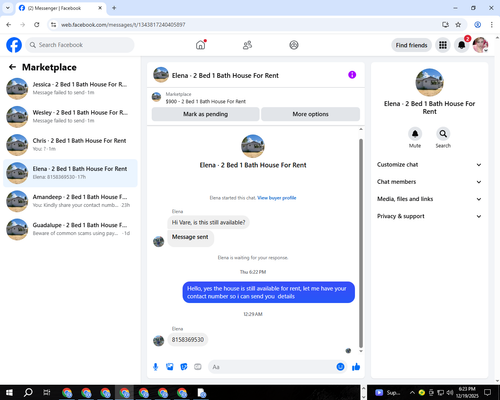Expand Privacy & support section

(x=429, y=216)
